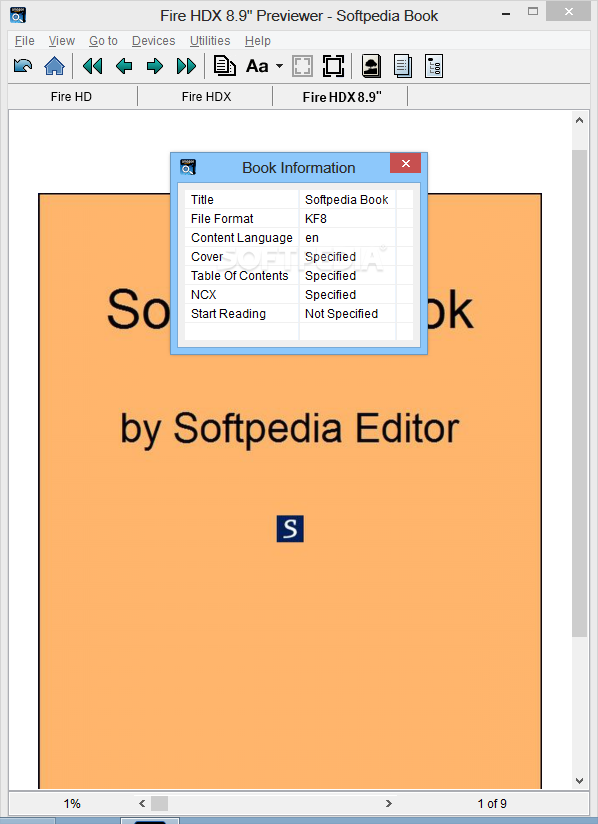This screenshot has width=598, height=824.
Task: Click the Book Information dialog icon
Action: coord(188,167)
